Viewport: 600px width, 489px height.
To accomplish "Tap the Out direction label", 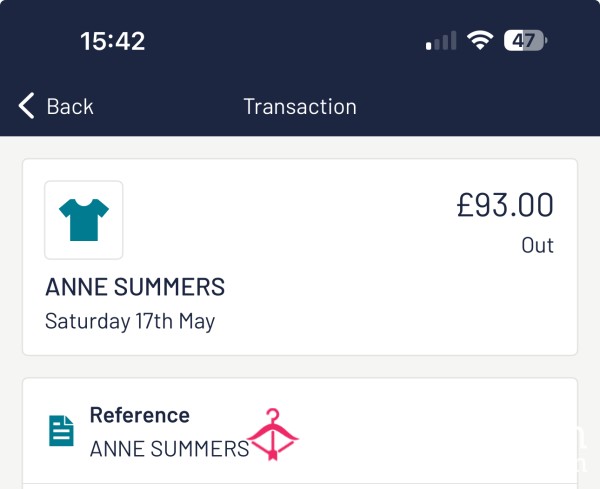I will click(x=537, y=245).
